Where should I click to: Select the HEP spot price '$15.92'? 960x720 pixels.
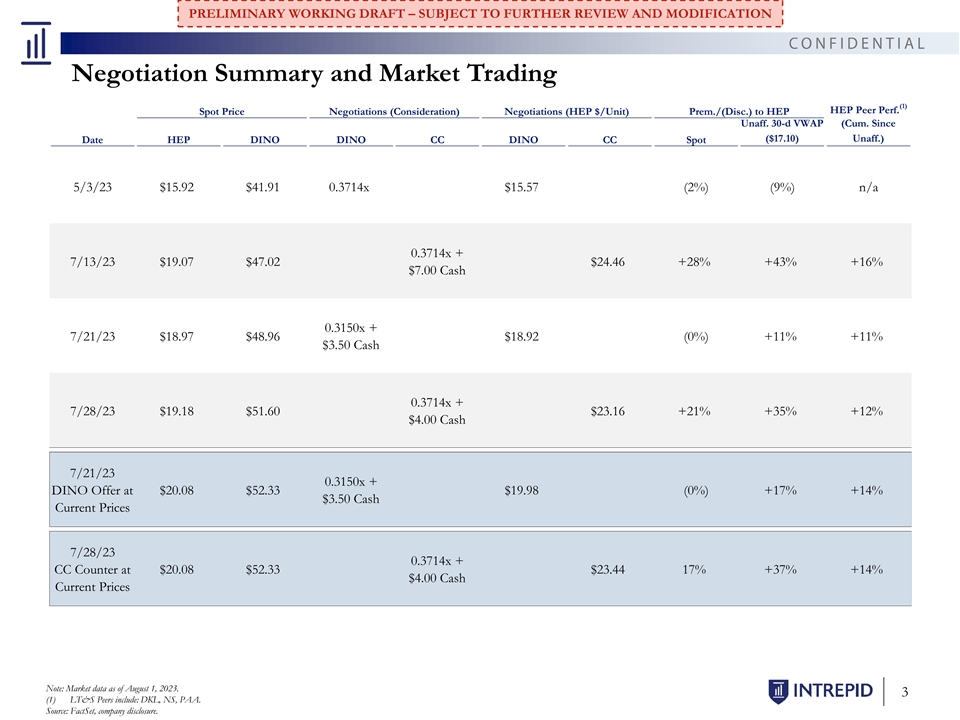tap(177, 187)
